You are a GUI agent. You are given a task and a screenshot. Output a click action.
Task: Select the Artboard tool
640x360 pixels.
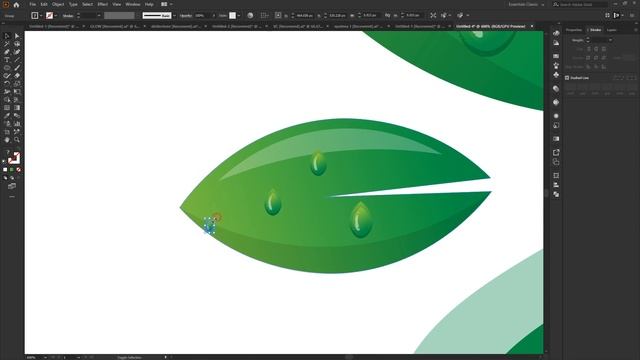(7, 131)
